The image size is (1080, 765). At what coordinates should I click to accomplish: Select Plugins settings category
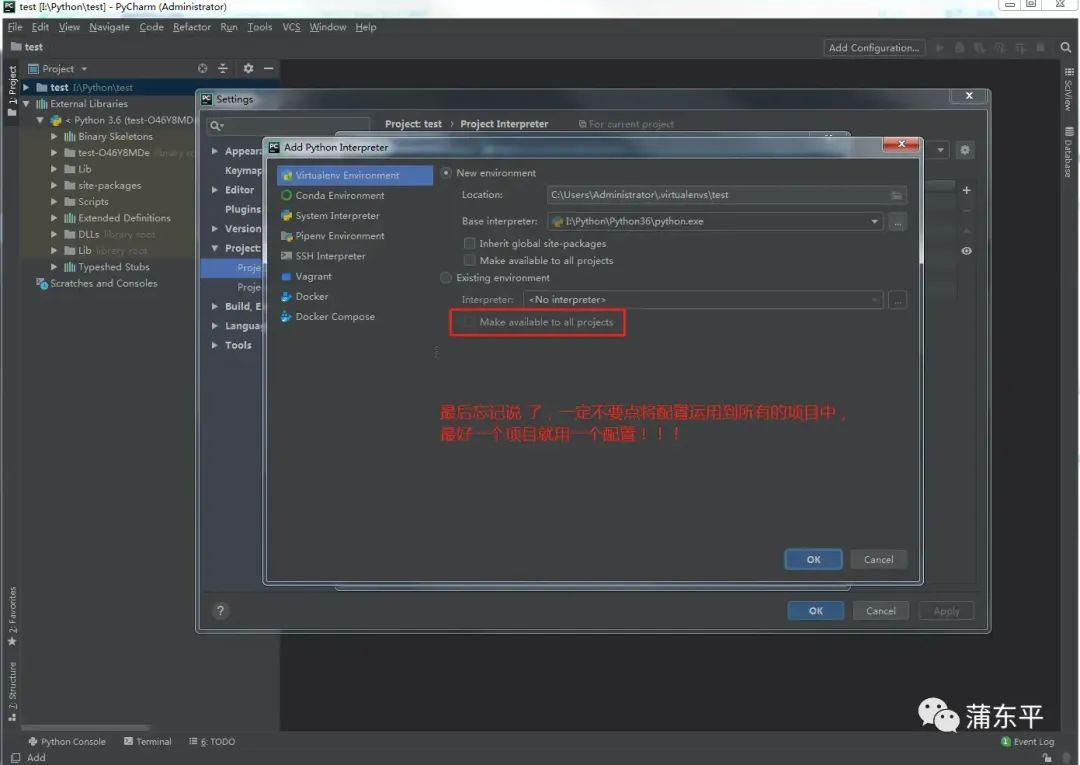point(243,209)
